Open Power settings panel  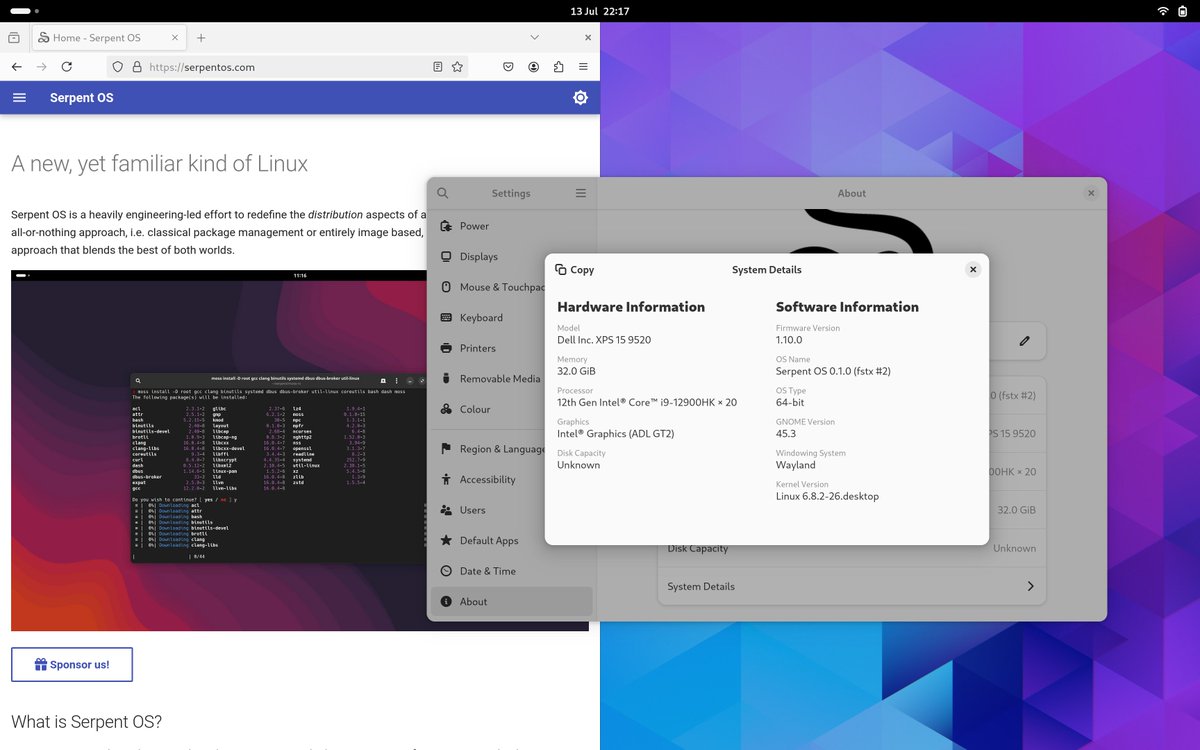pyautogui.click(x=512, y=226)
